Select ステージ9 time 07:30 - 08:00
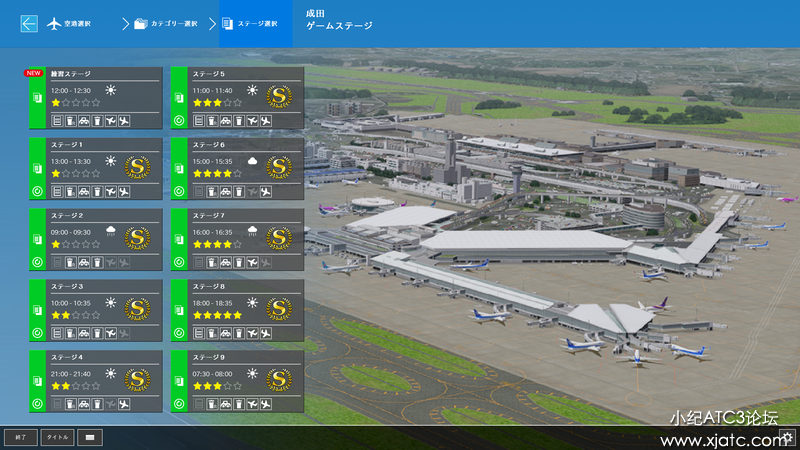The height and width of the screenshot is (450, 800). tap(212, 374)
